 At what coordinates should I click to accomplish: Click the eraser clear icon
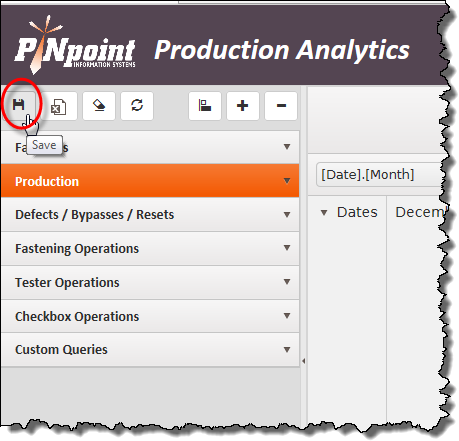click(x=99, y=106)
